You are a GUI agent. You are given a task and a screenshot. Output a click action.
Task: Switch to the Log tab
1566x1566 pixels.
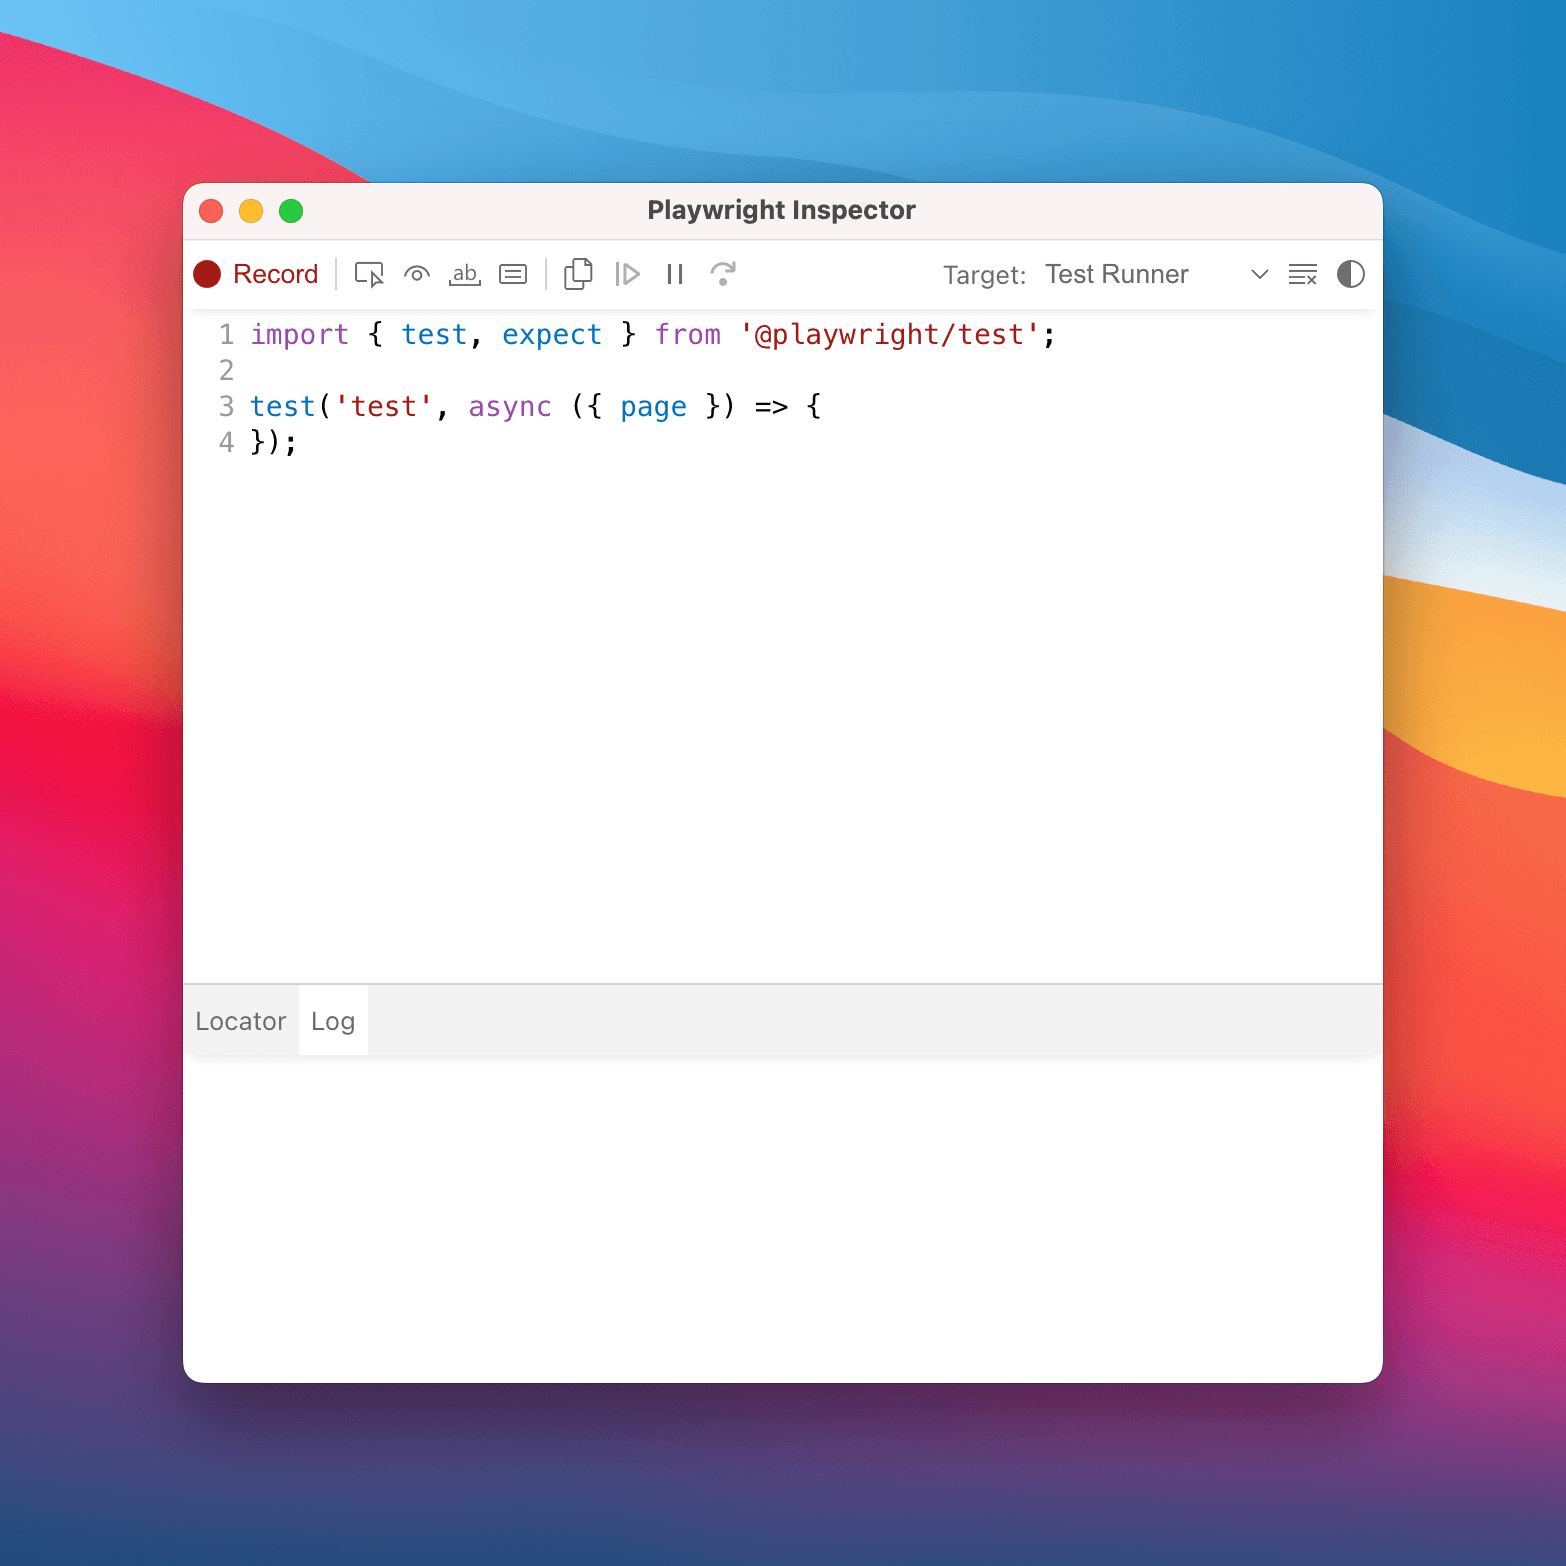click(x=332, y=1020)
